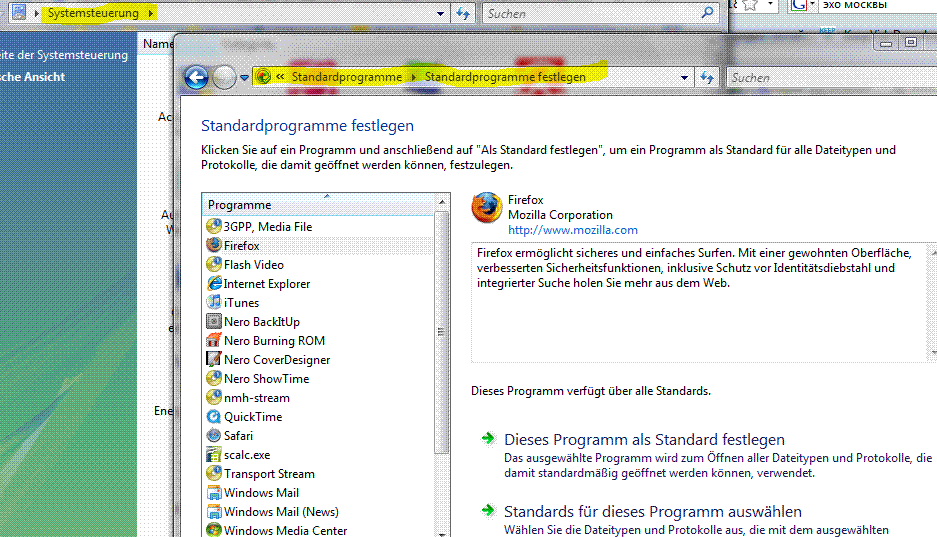Click program list scrollbar thumb

point(442,332)
